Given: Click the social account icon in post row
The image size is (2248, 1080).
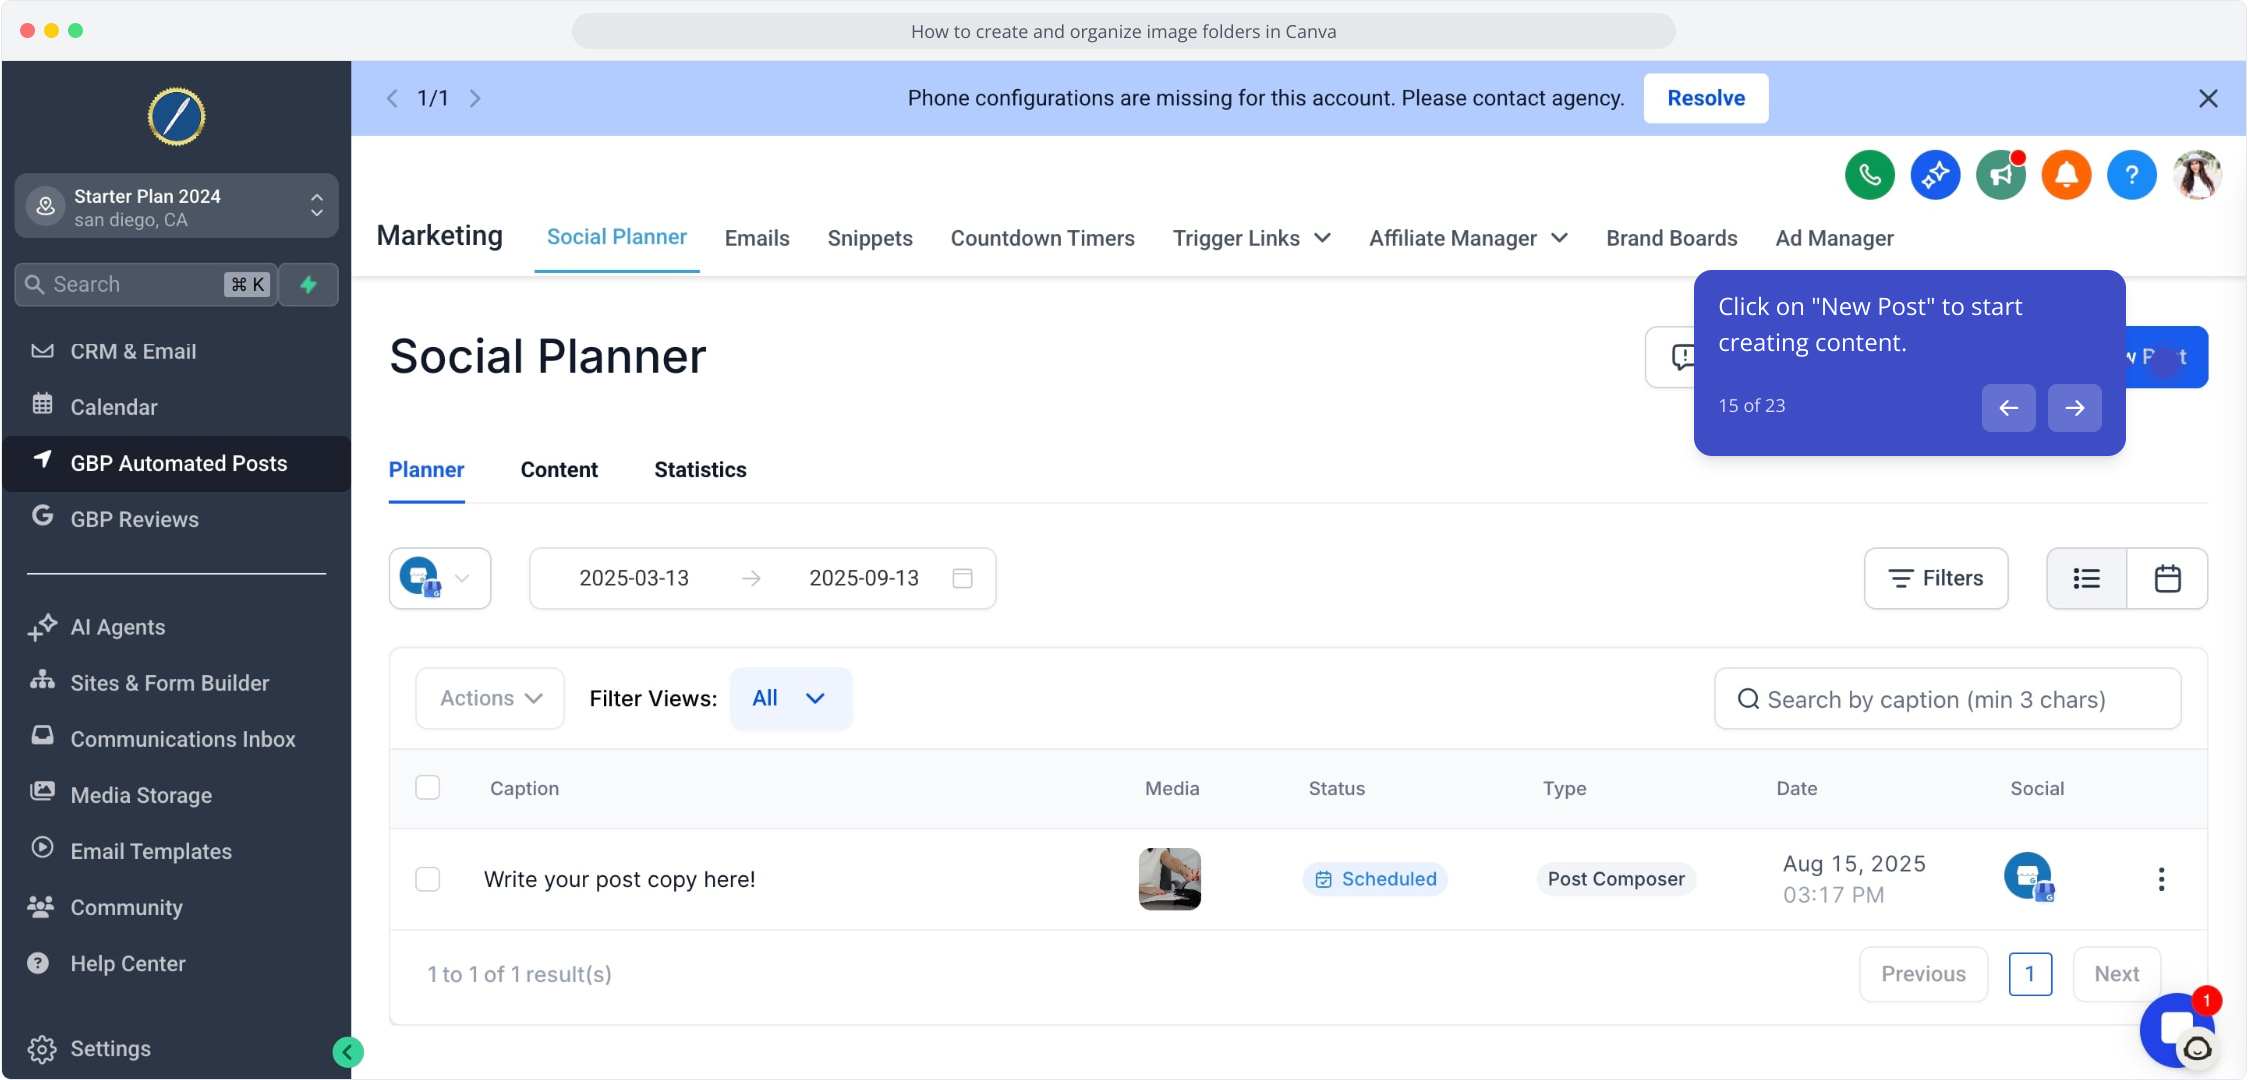Looking at the screenshot, I should [2029, 877].
